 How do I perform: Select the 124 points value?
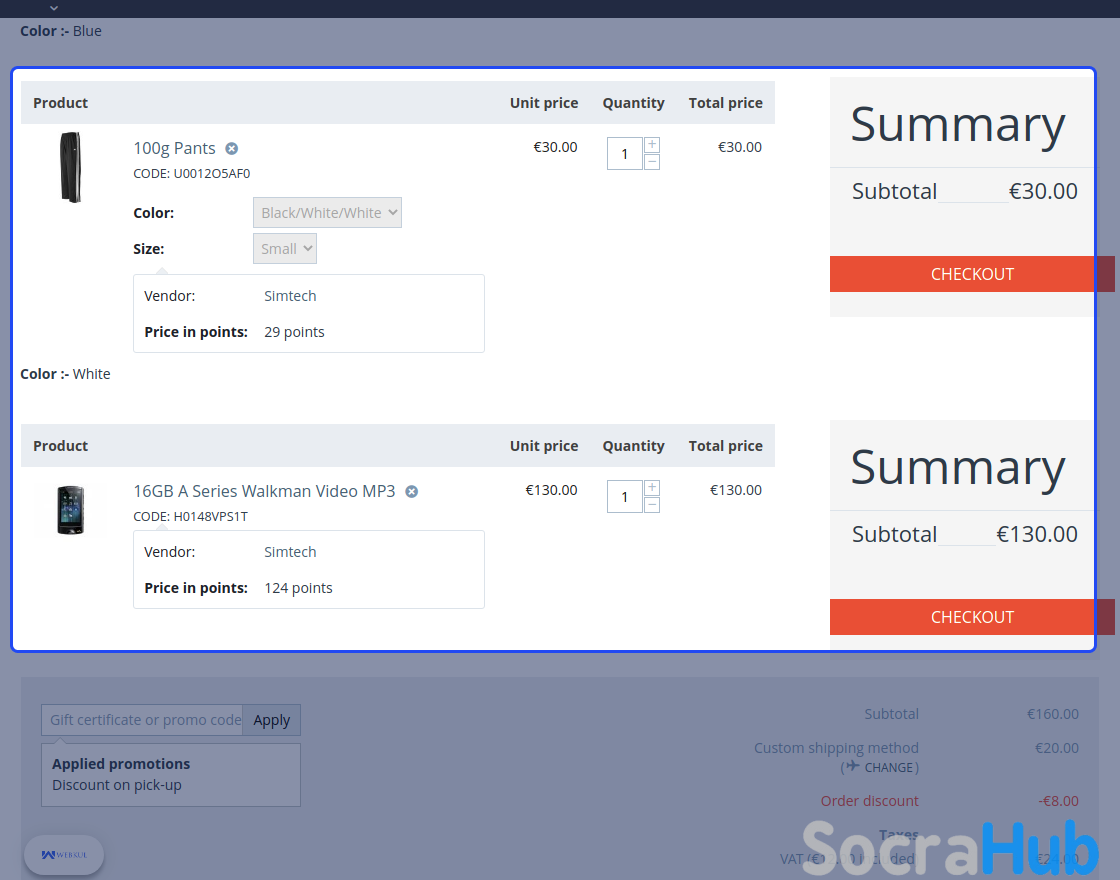pyautogui.click(x=299, y=588)
